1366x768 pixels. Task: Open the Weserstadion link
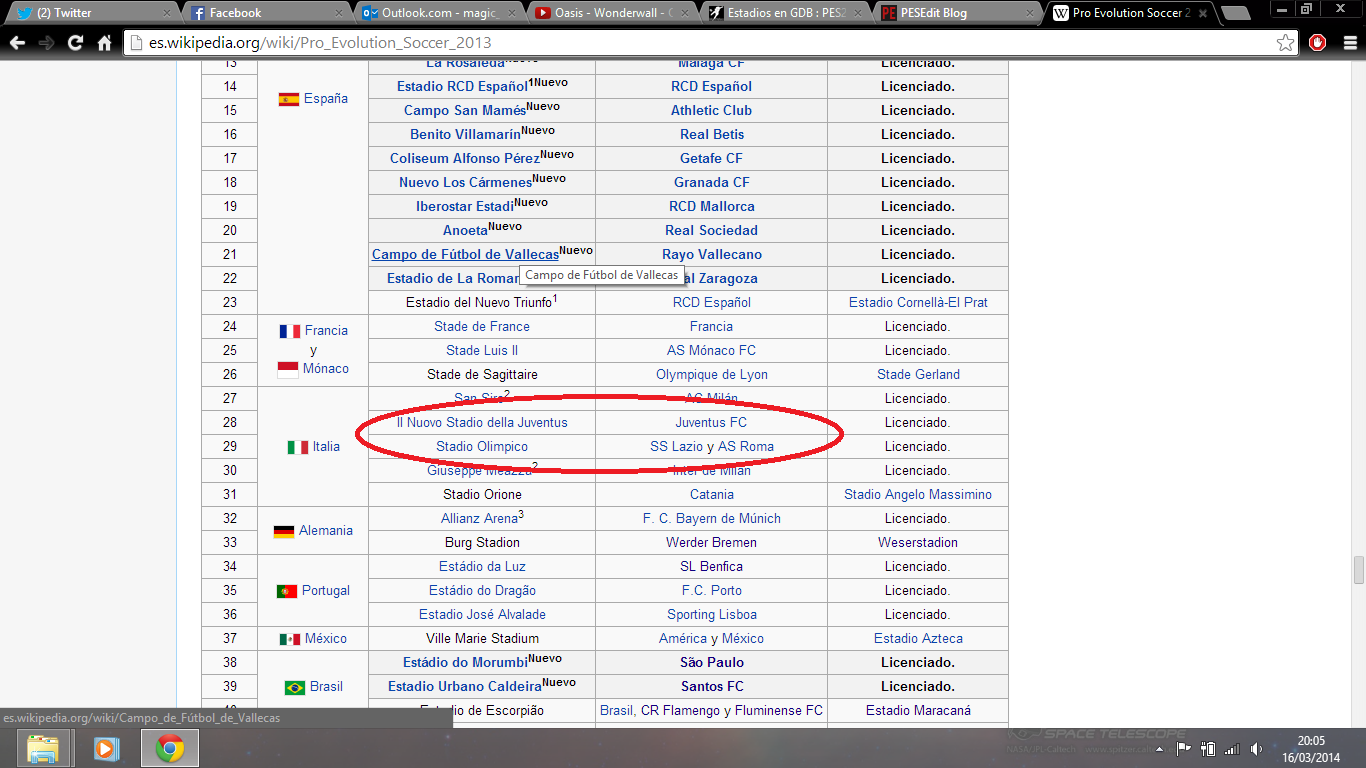918,543
